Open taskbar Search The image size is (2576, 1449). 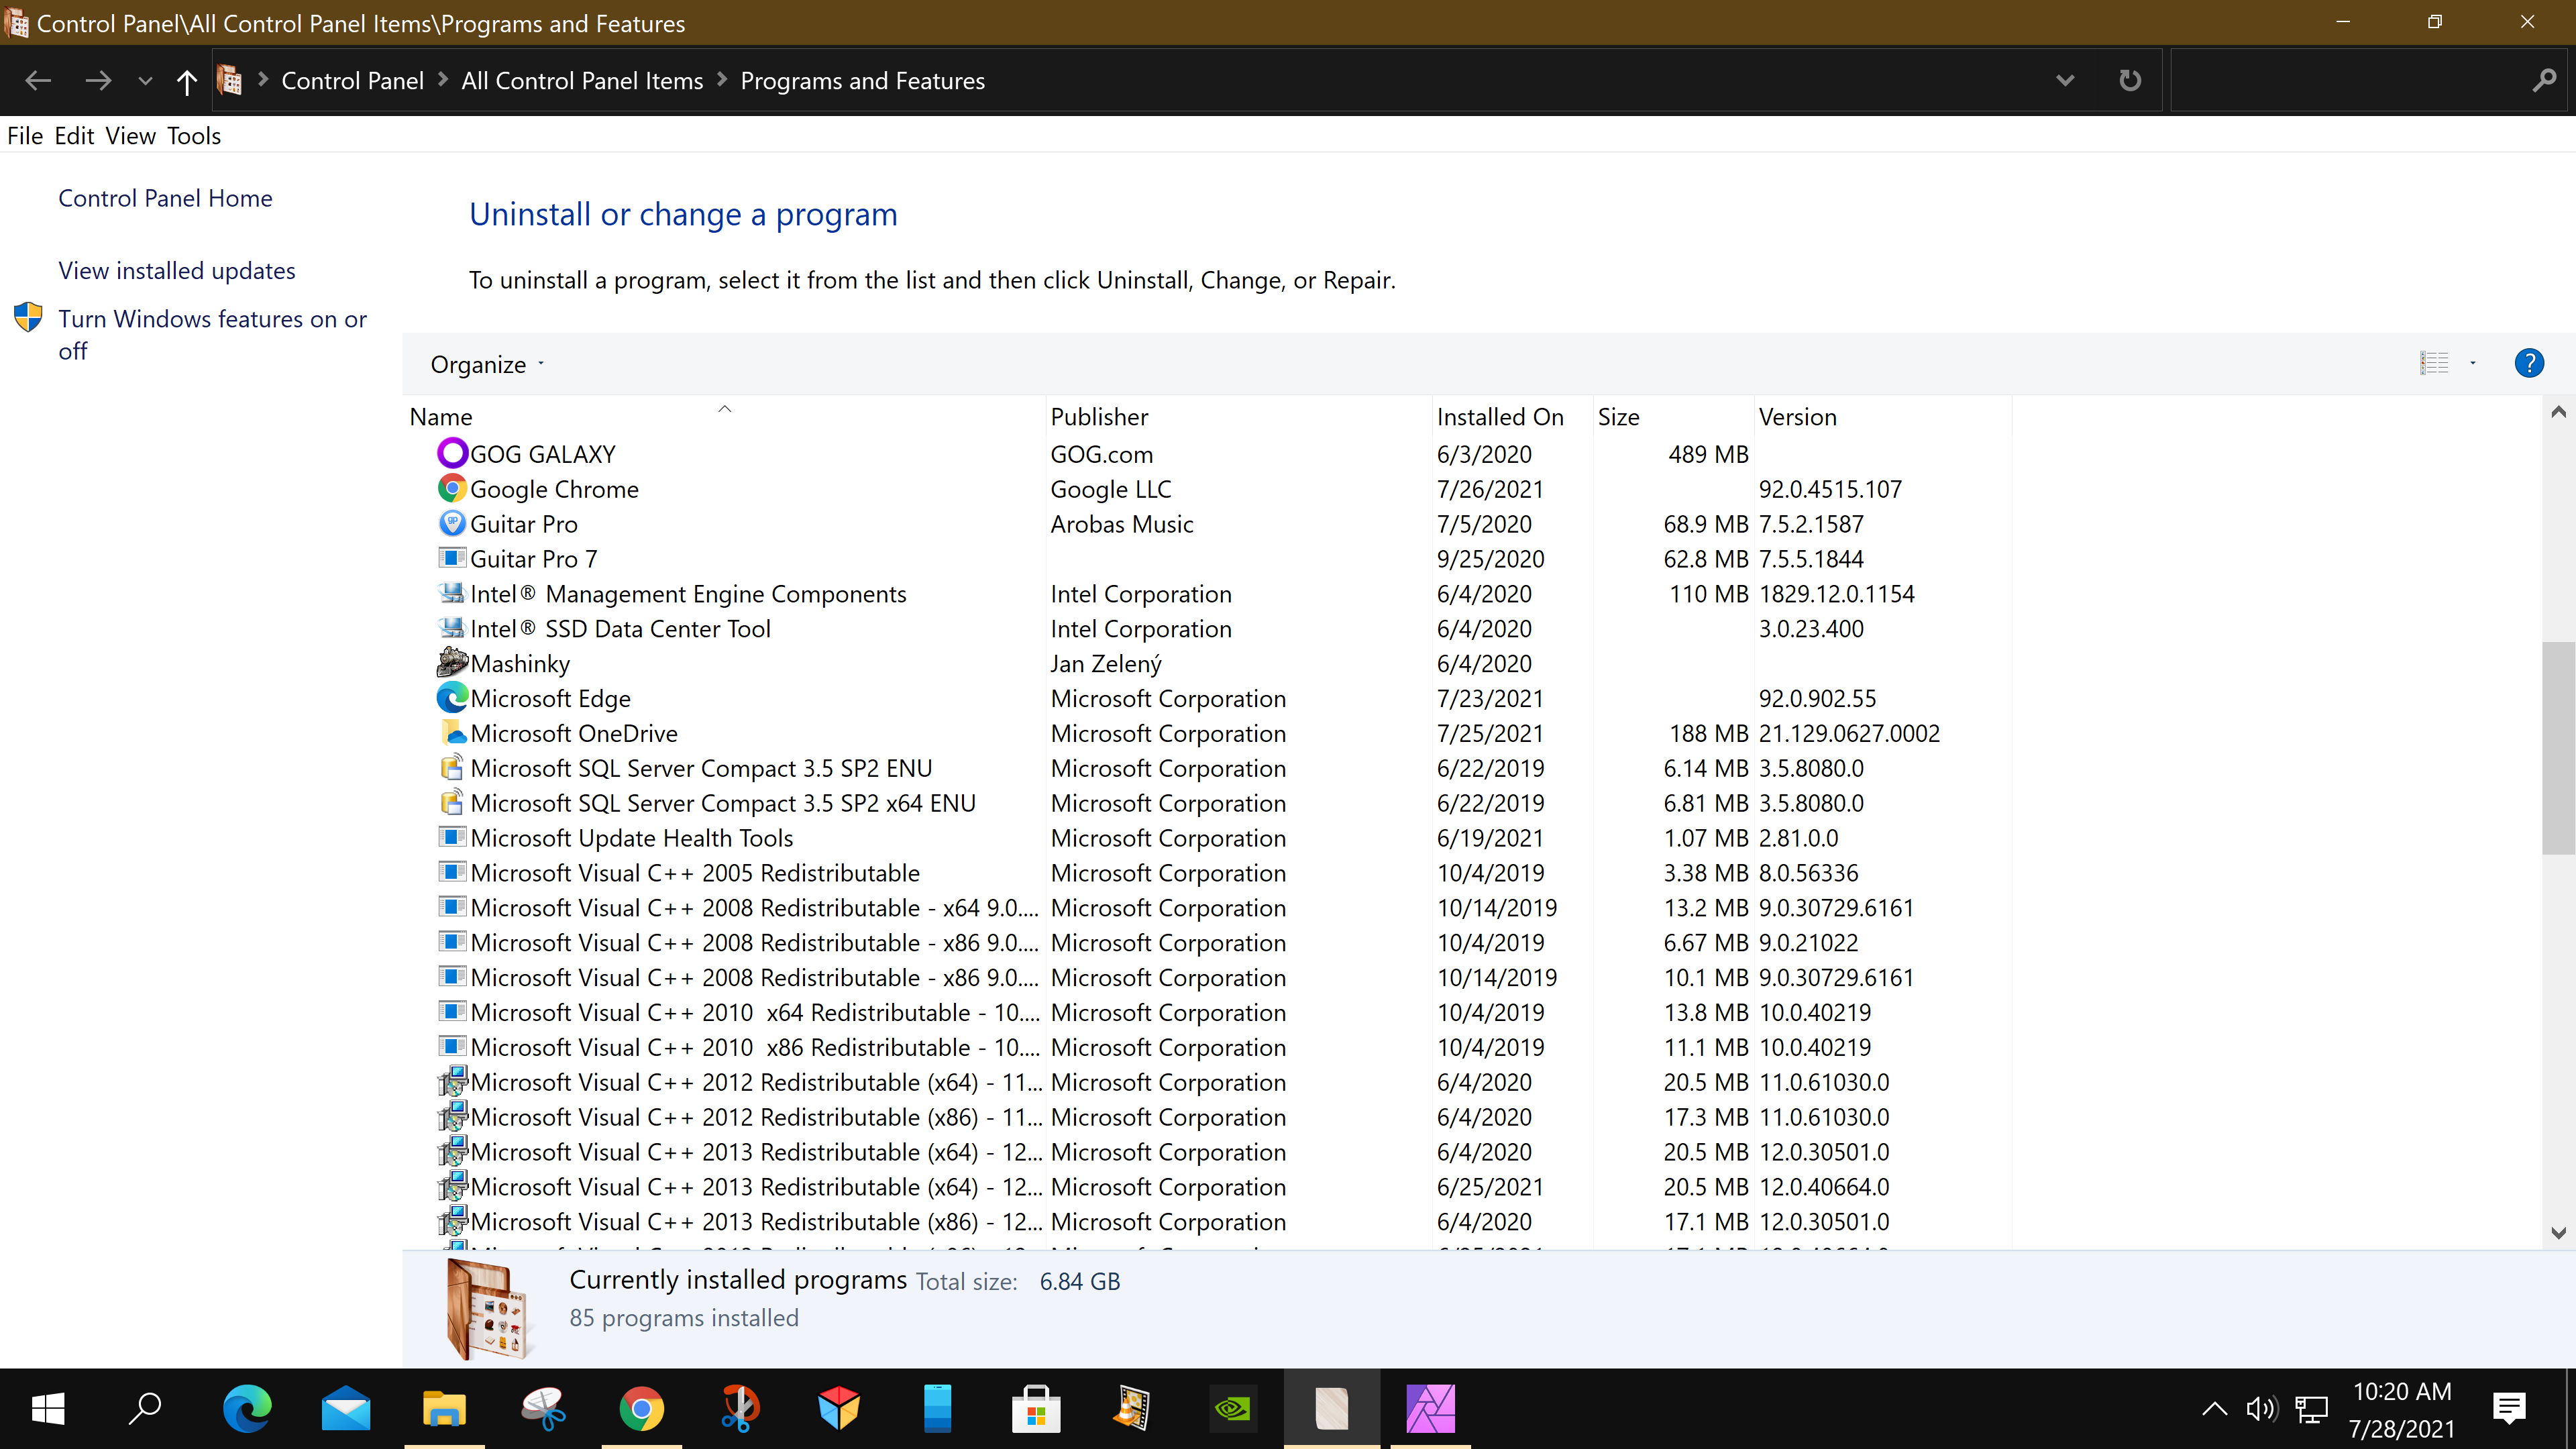point(146,1409)
